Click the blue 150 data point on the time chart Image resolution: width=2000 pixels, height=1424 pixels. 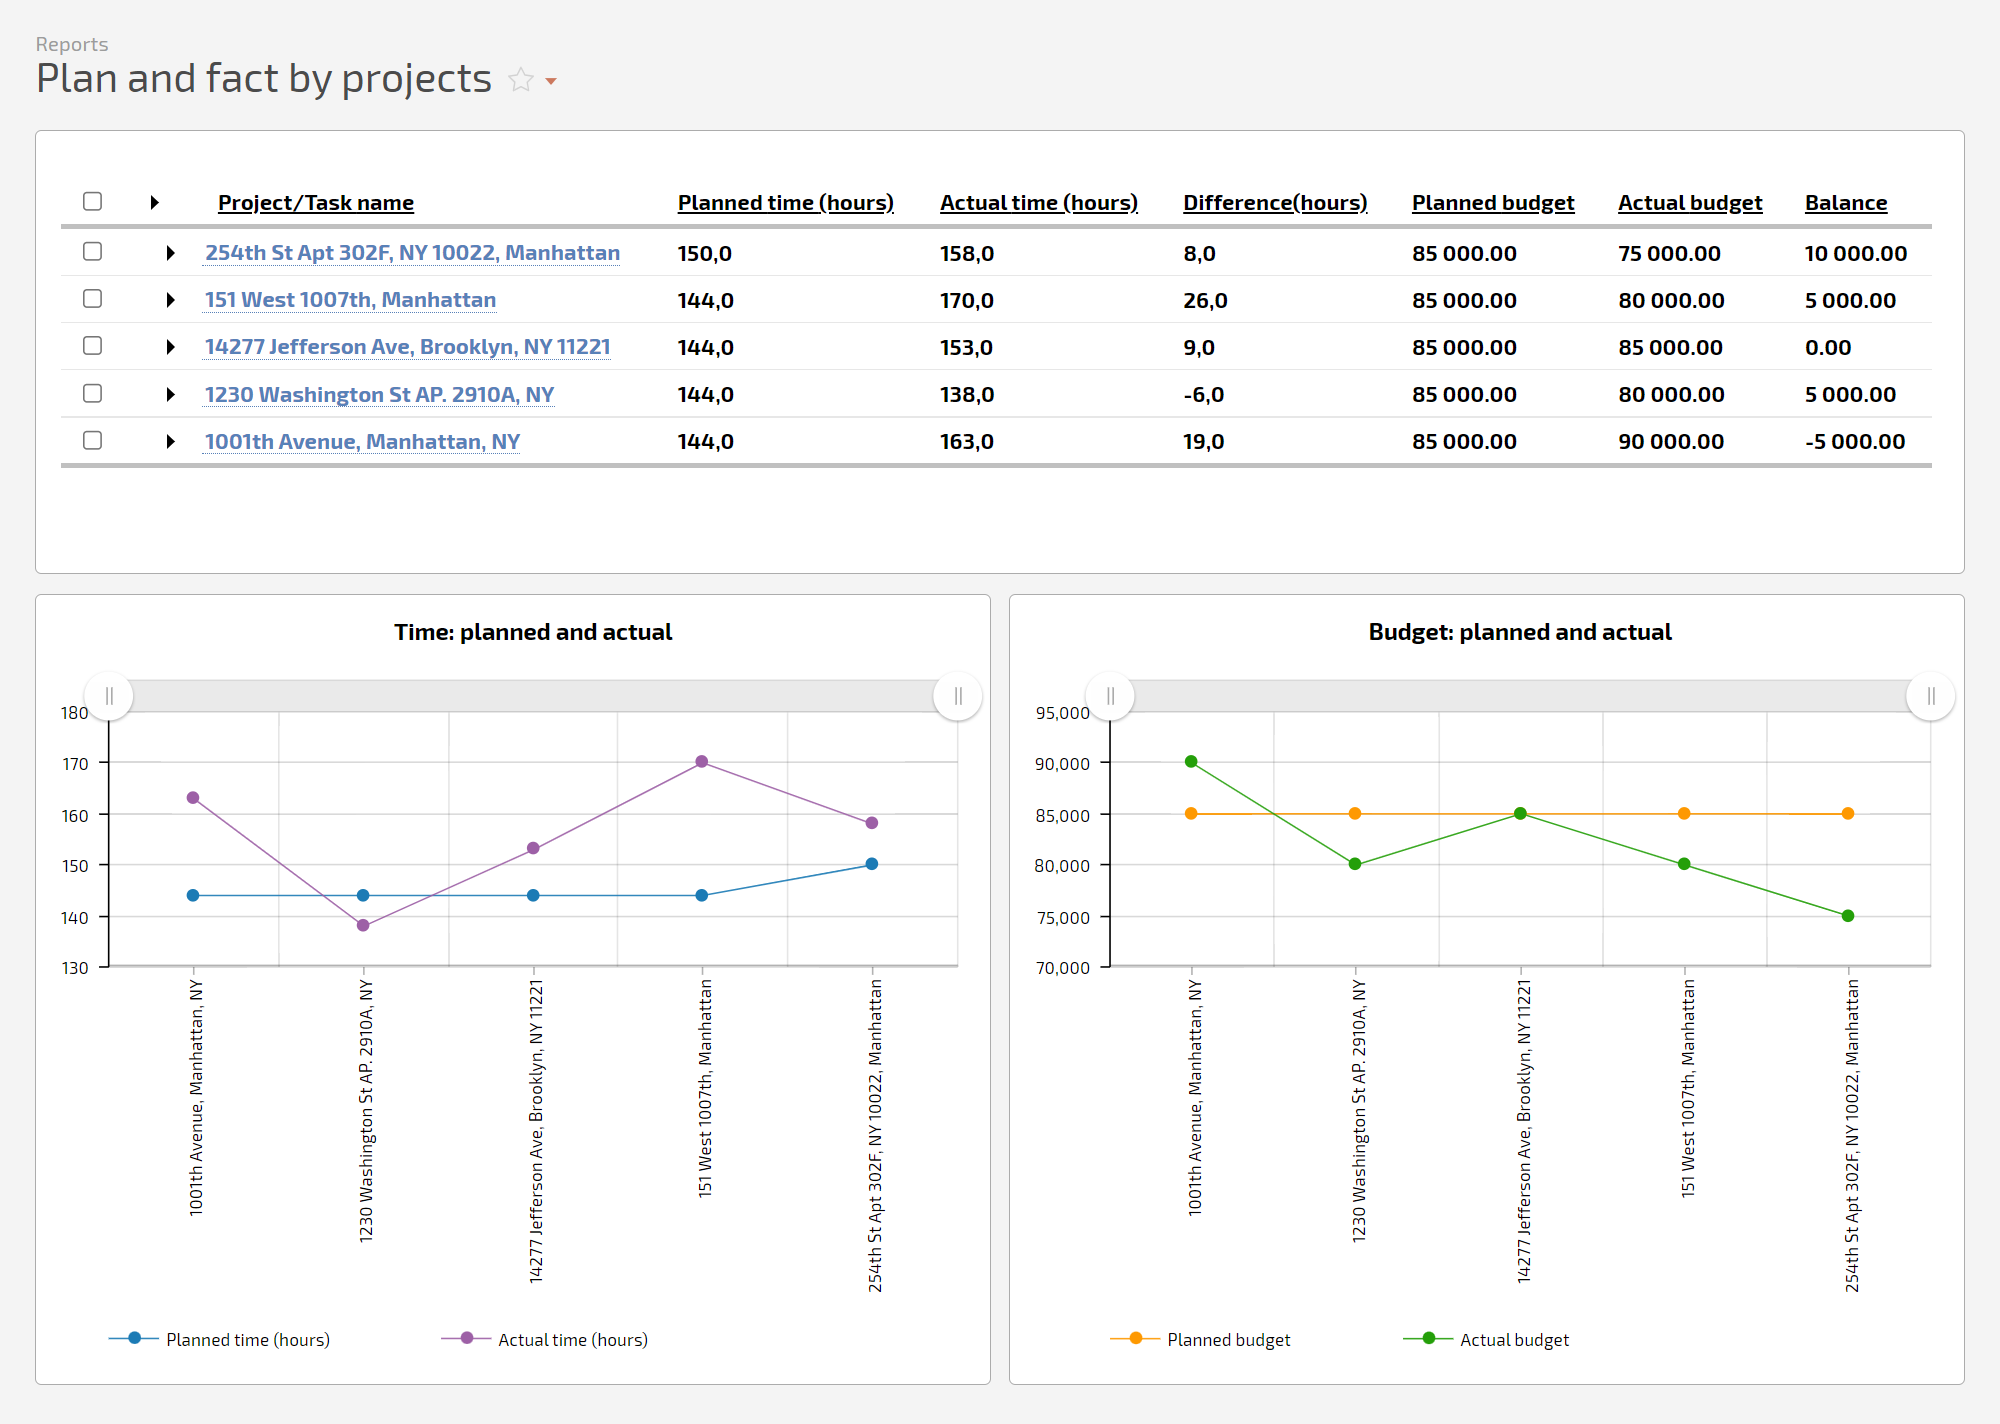click(872, 864)
